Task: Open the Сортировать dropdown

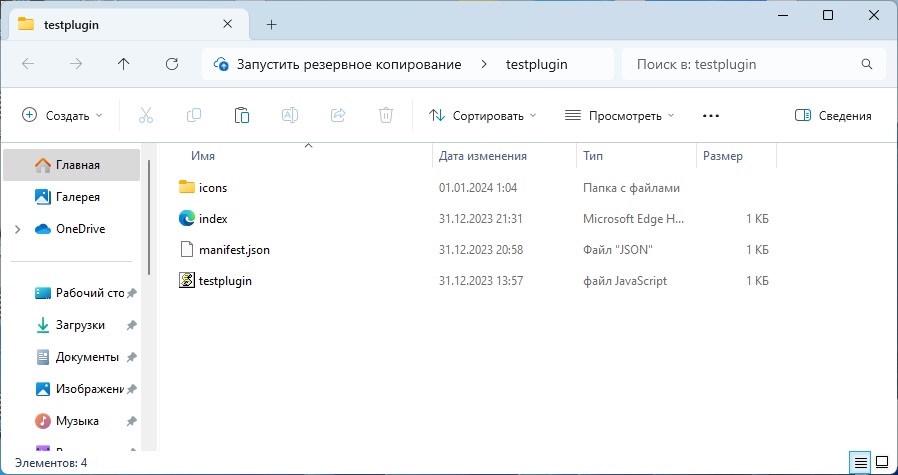Action: tap(483, 116)
